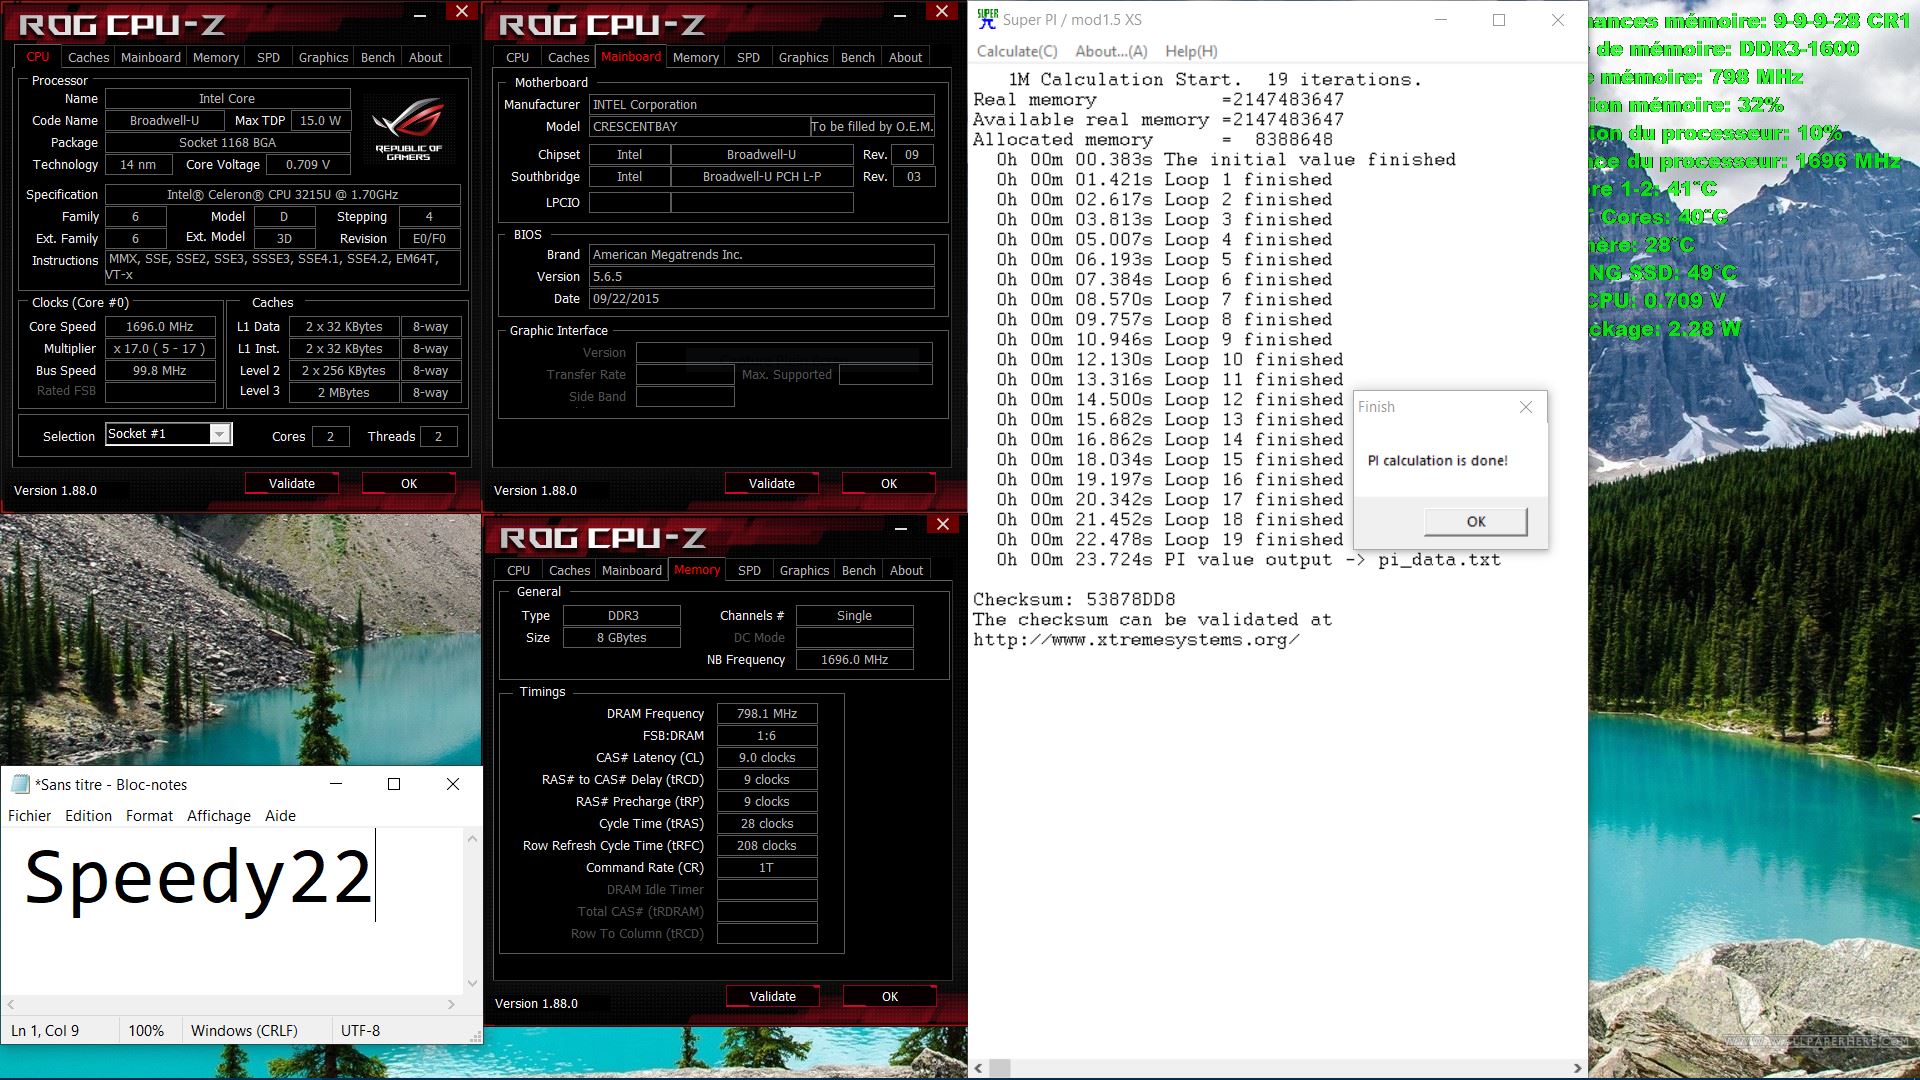Switch to CPU tab in Mainboard window
The width and height of the screenshot is (1920, 1080).
518,58
